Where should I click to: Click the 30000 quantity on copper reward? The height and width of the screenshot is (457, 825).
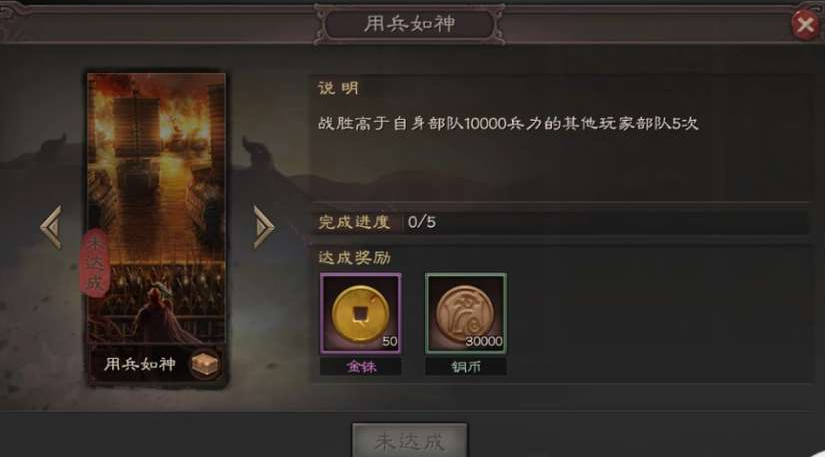(484, 341)
